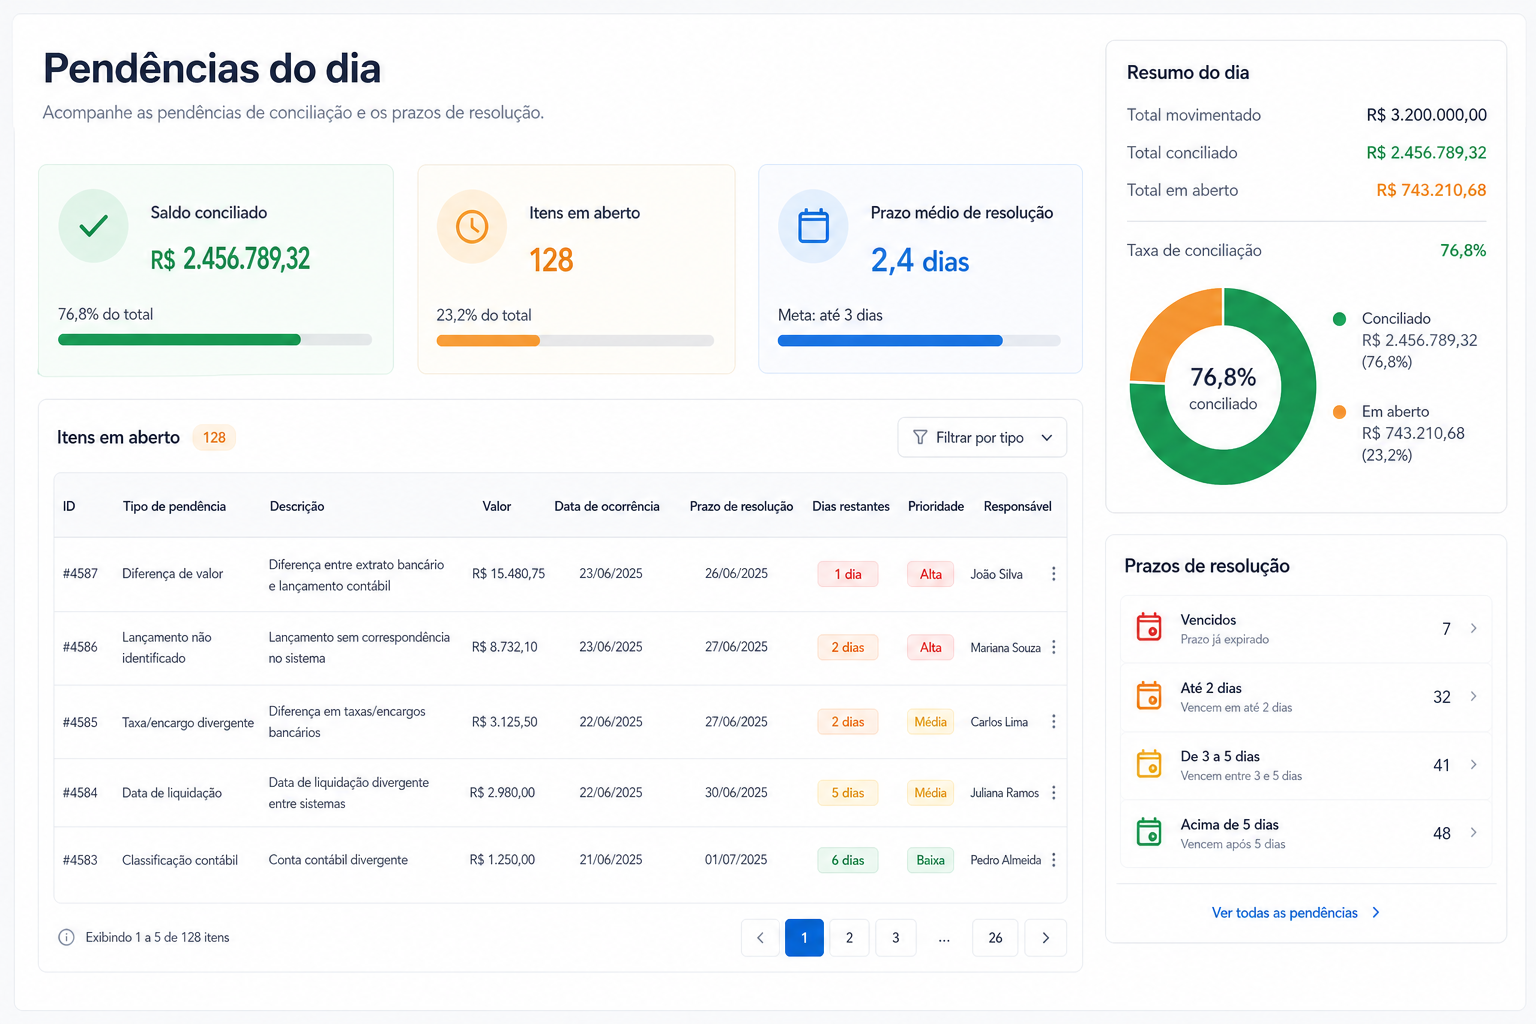This screenshot has width=1536, height=1024.
Task: Click the Taxa de conciliação 76,8% value
Action: click(1463, 250)
